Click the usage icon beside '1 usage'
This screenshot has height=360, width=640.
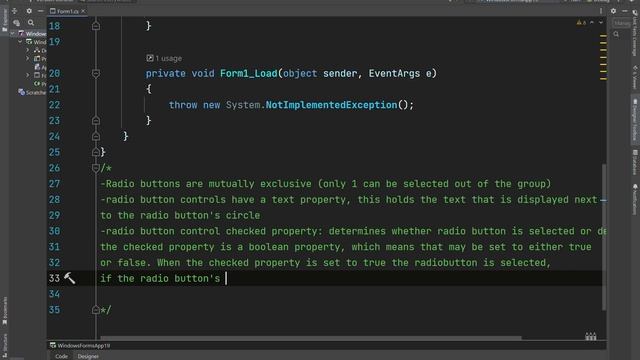coord(150,58)
